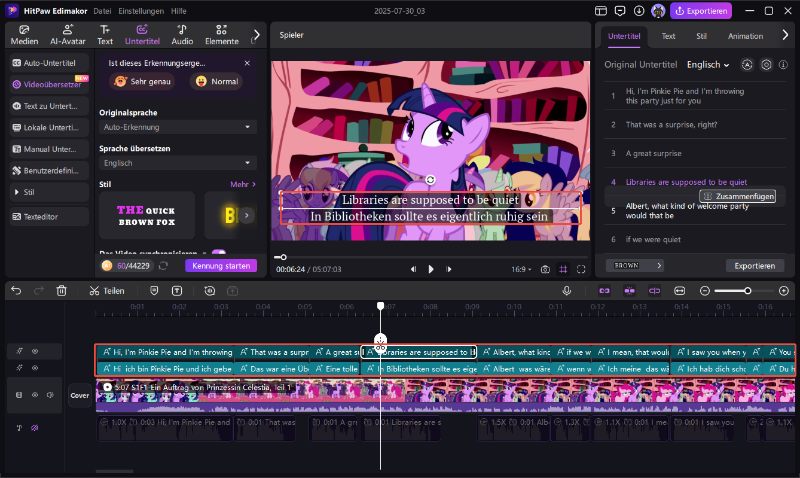Open the Datei menu
Image resolution: width=800 pixels, height=478 pixels.
102,11
